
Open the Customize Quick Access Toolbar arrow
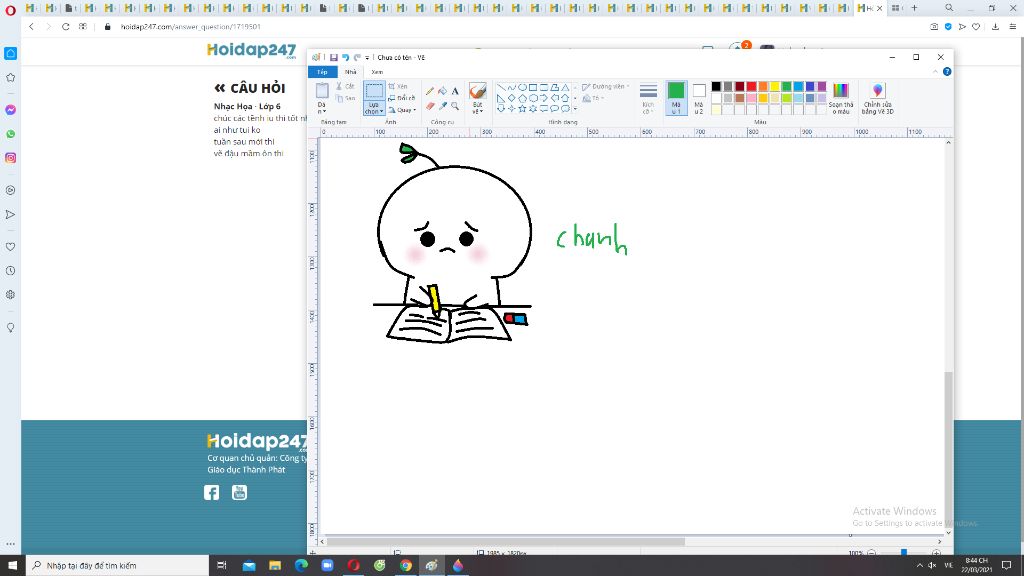(x=367, y=57)
